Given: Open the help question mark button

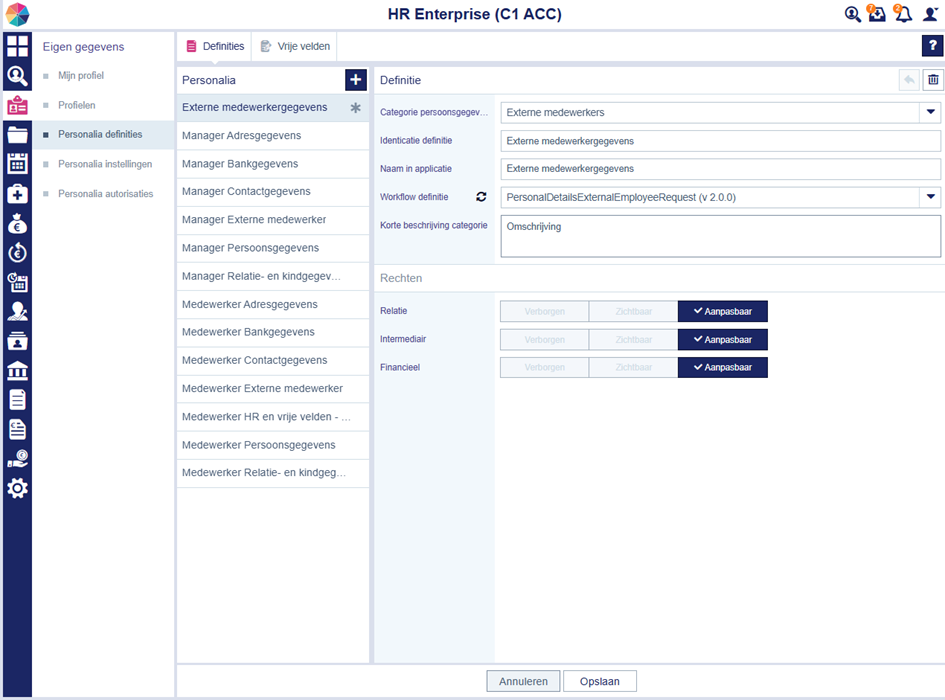Looking at the screenshot, I should [932, 46].
